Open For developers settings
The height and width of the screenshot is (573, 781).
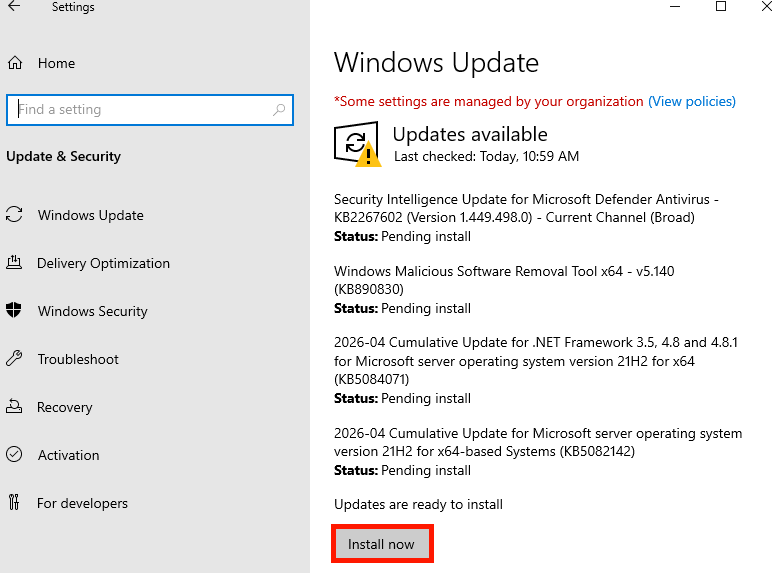82,503
